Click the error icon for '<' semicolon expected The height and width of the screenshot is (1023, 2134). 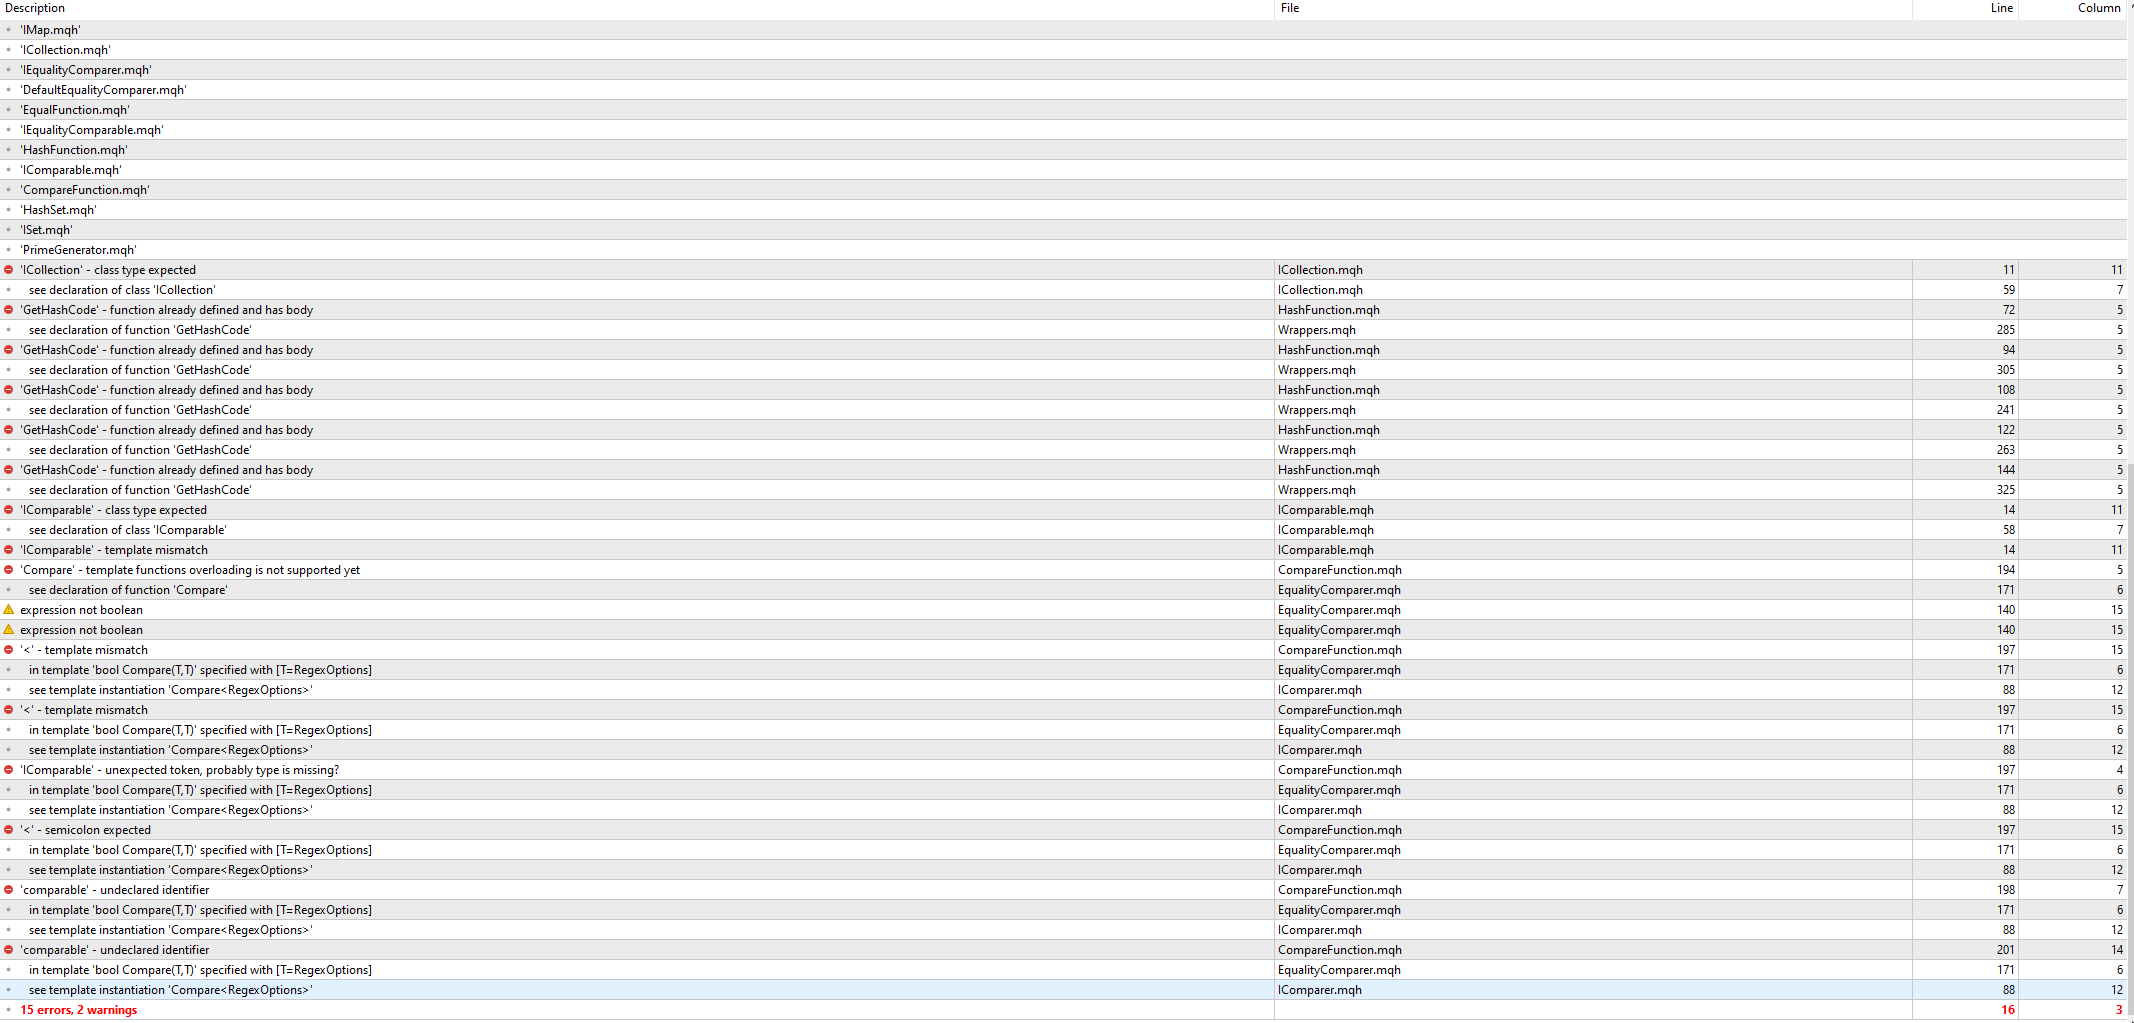click(9, 830)
